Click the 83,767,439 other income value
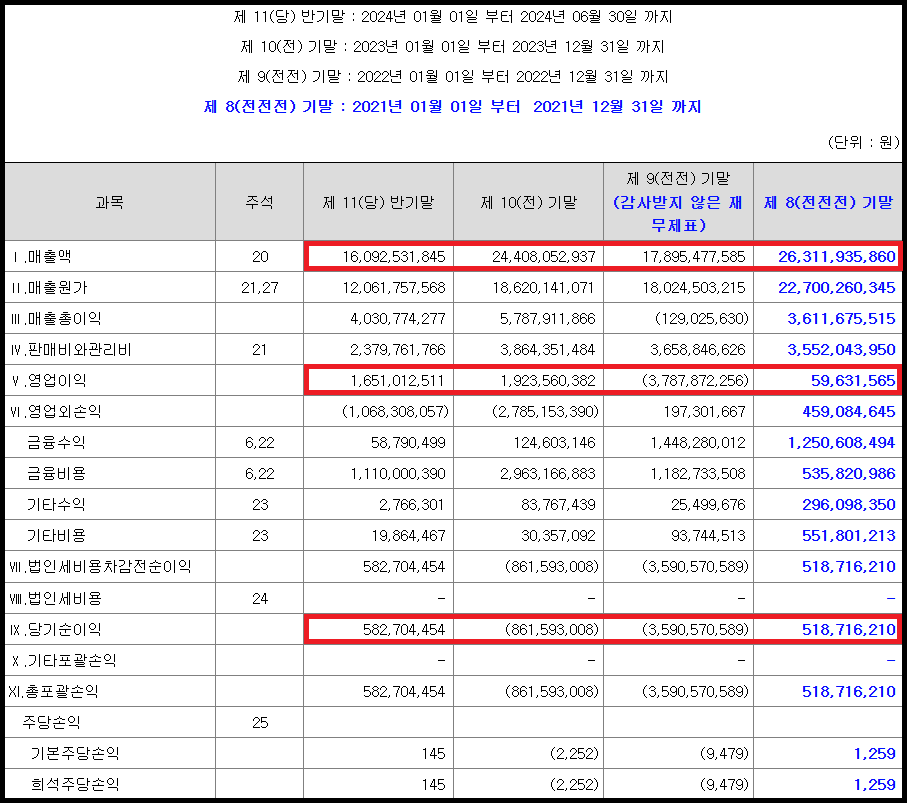The image size is (907, 803). click(x=558, y=504)
